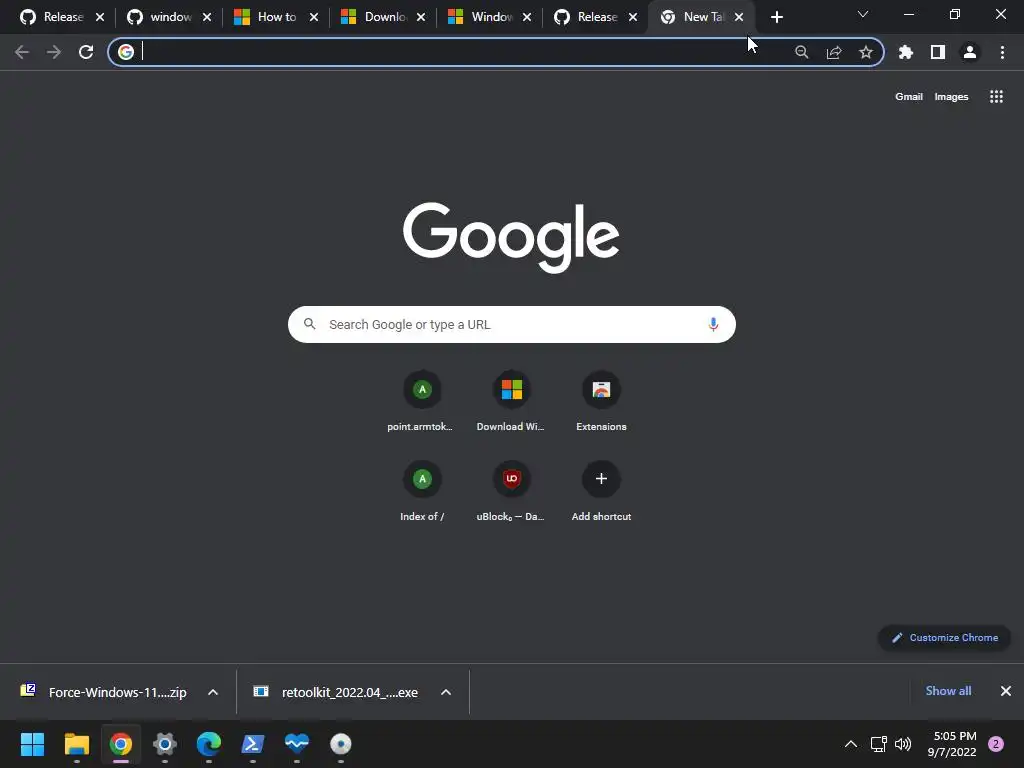The width and height of the screenshot is (1024, 768).
Task: Open the Chrome profile avatar
Action: [970, 52]
